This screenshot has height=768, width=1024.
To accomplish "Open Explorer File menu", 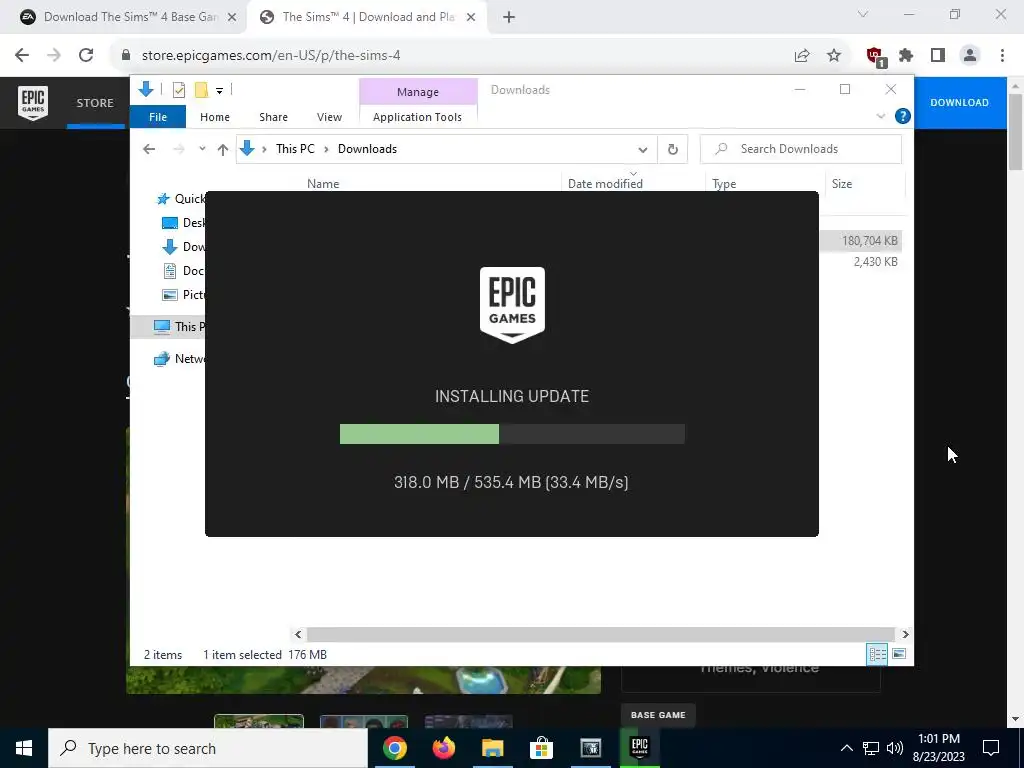I will click(x=158, y=117).
